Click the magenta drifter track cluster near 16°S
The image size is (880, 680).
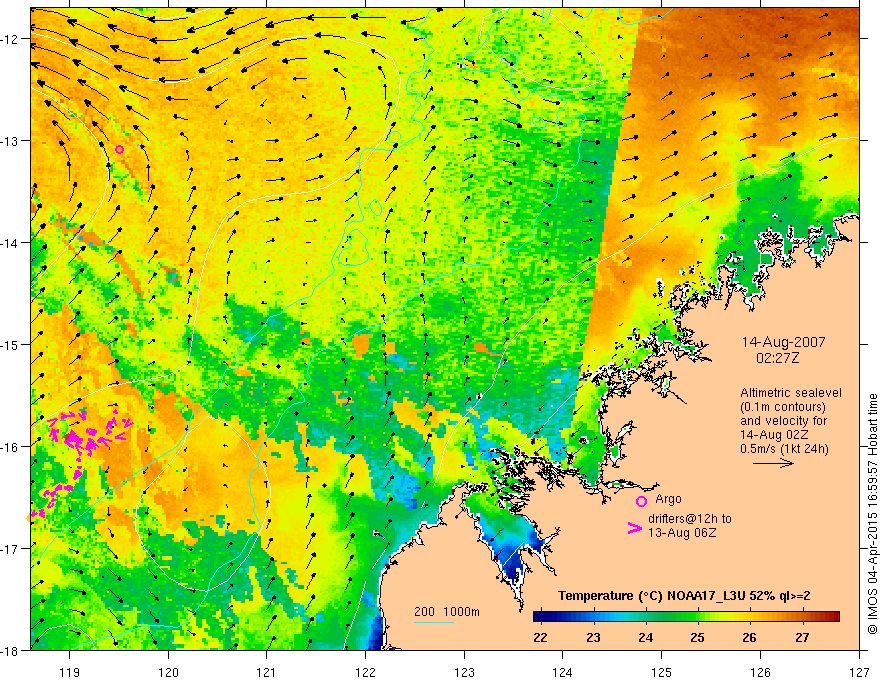pos(90,432)
